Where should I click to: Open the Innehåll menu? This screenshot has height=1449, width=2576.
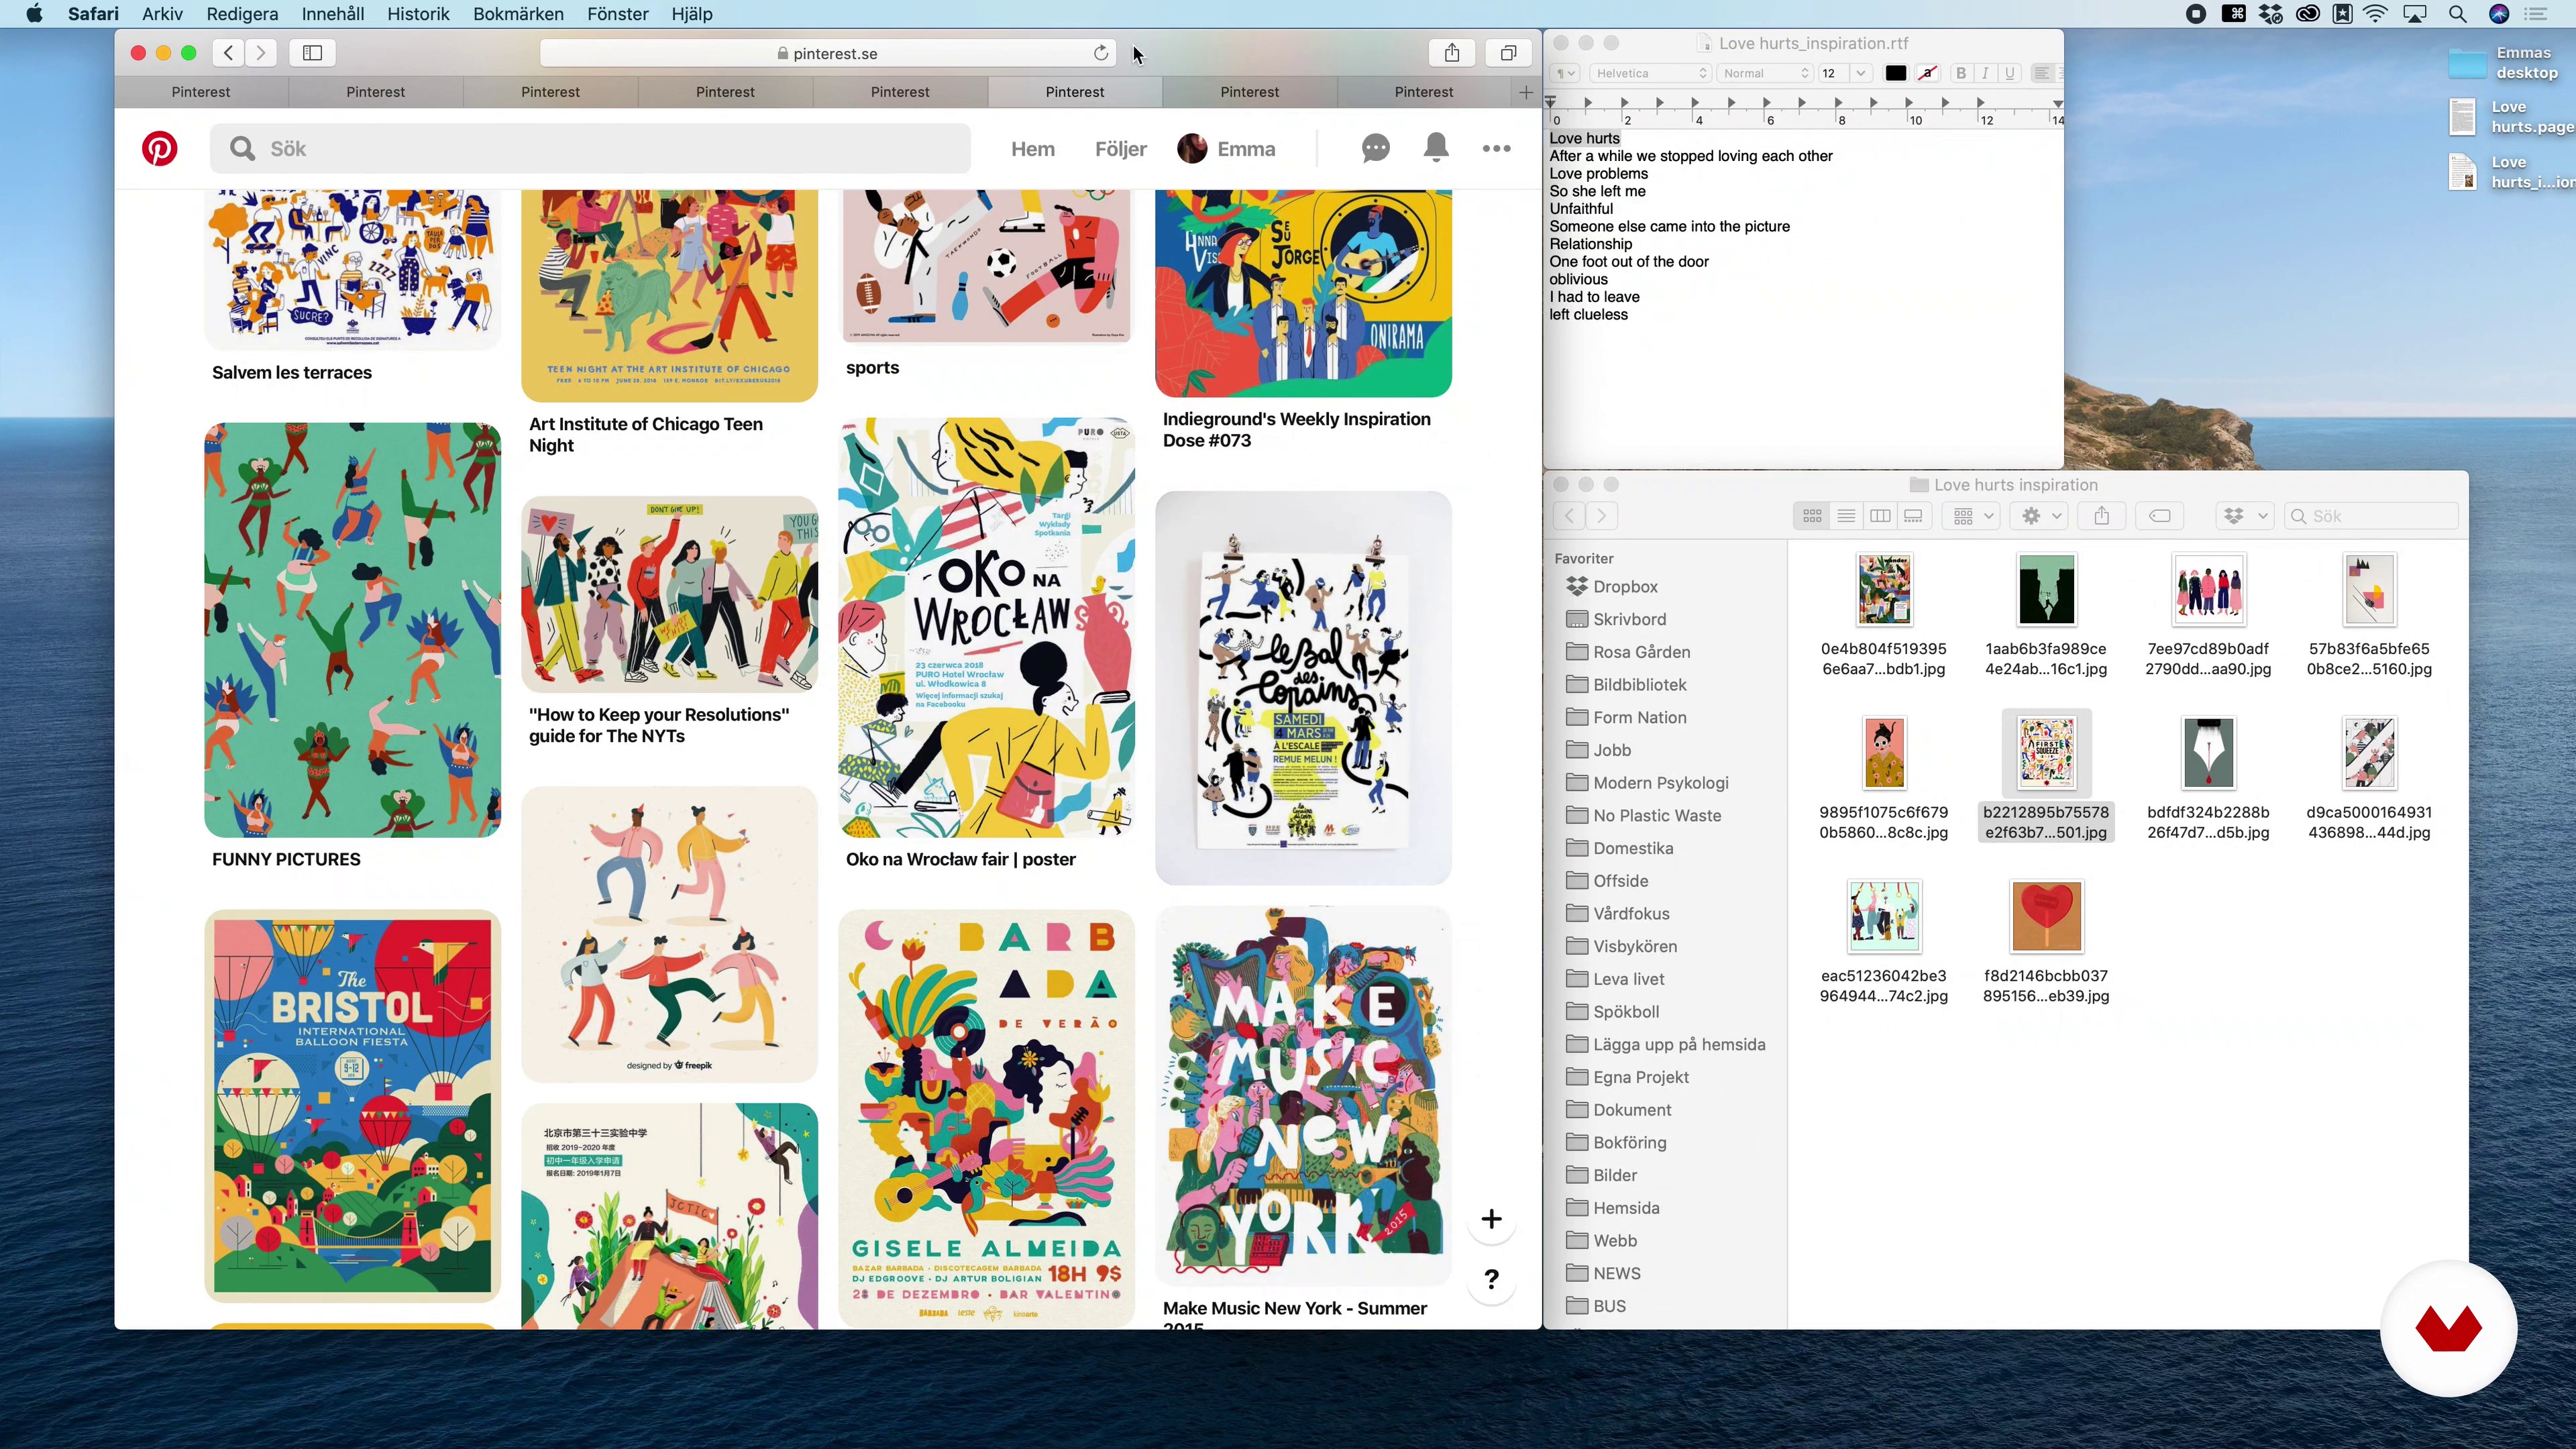click(x=333, y=14)
